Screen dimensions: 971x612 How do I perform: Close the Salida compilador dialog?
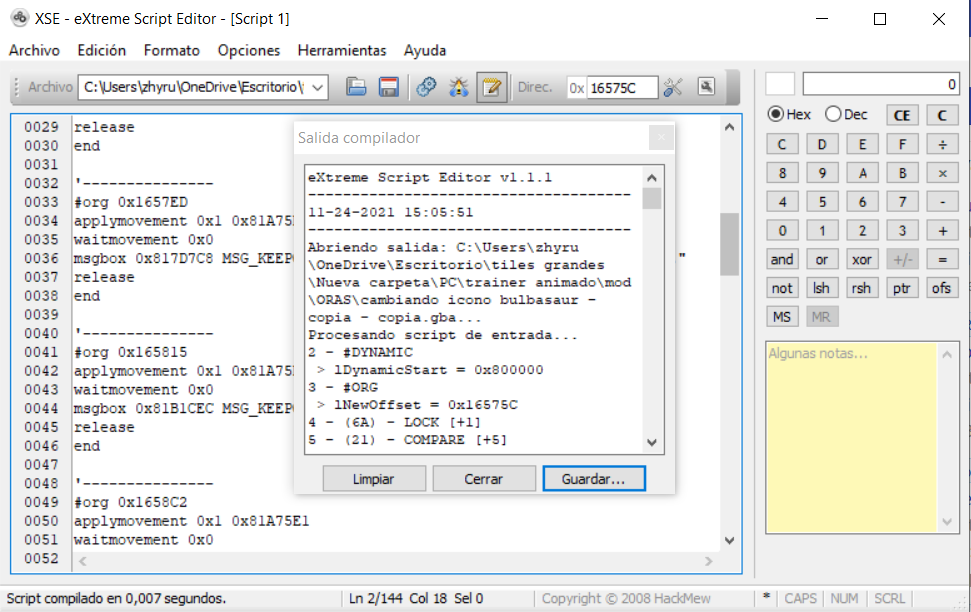point(660,138)
